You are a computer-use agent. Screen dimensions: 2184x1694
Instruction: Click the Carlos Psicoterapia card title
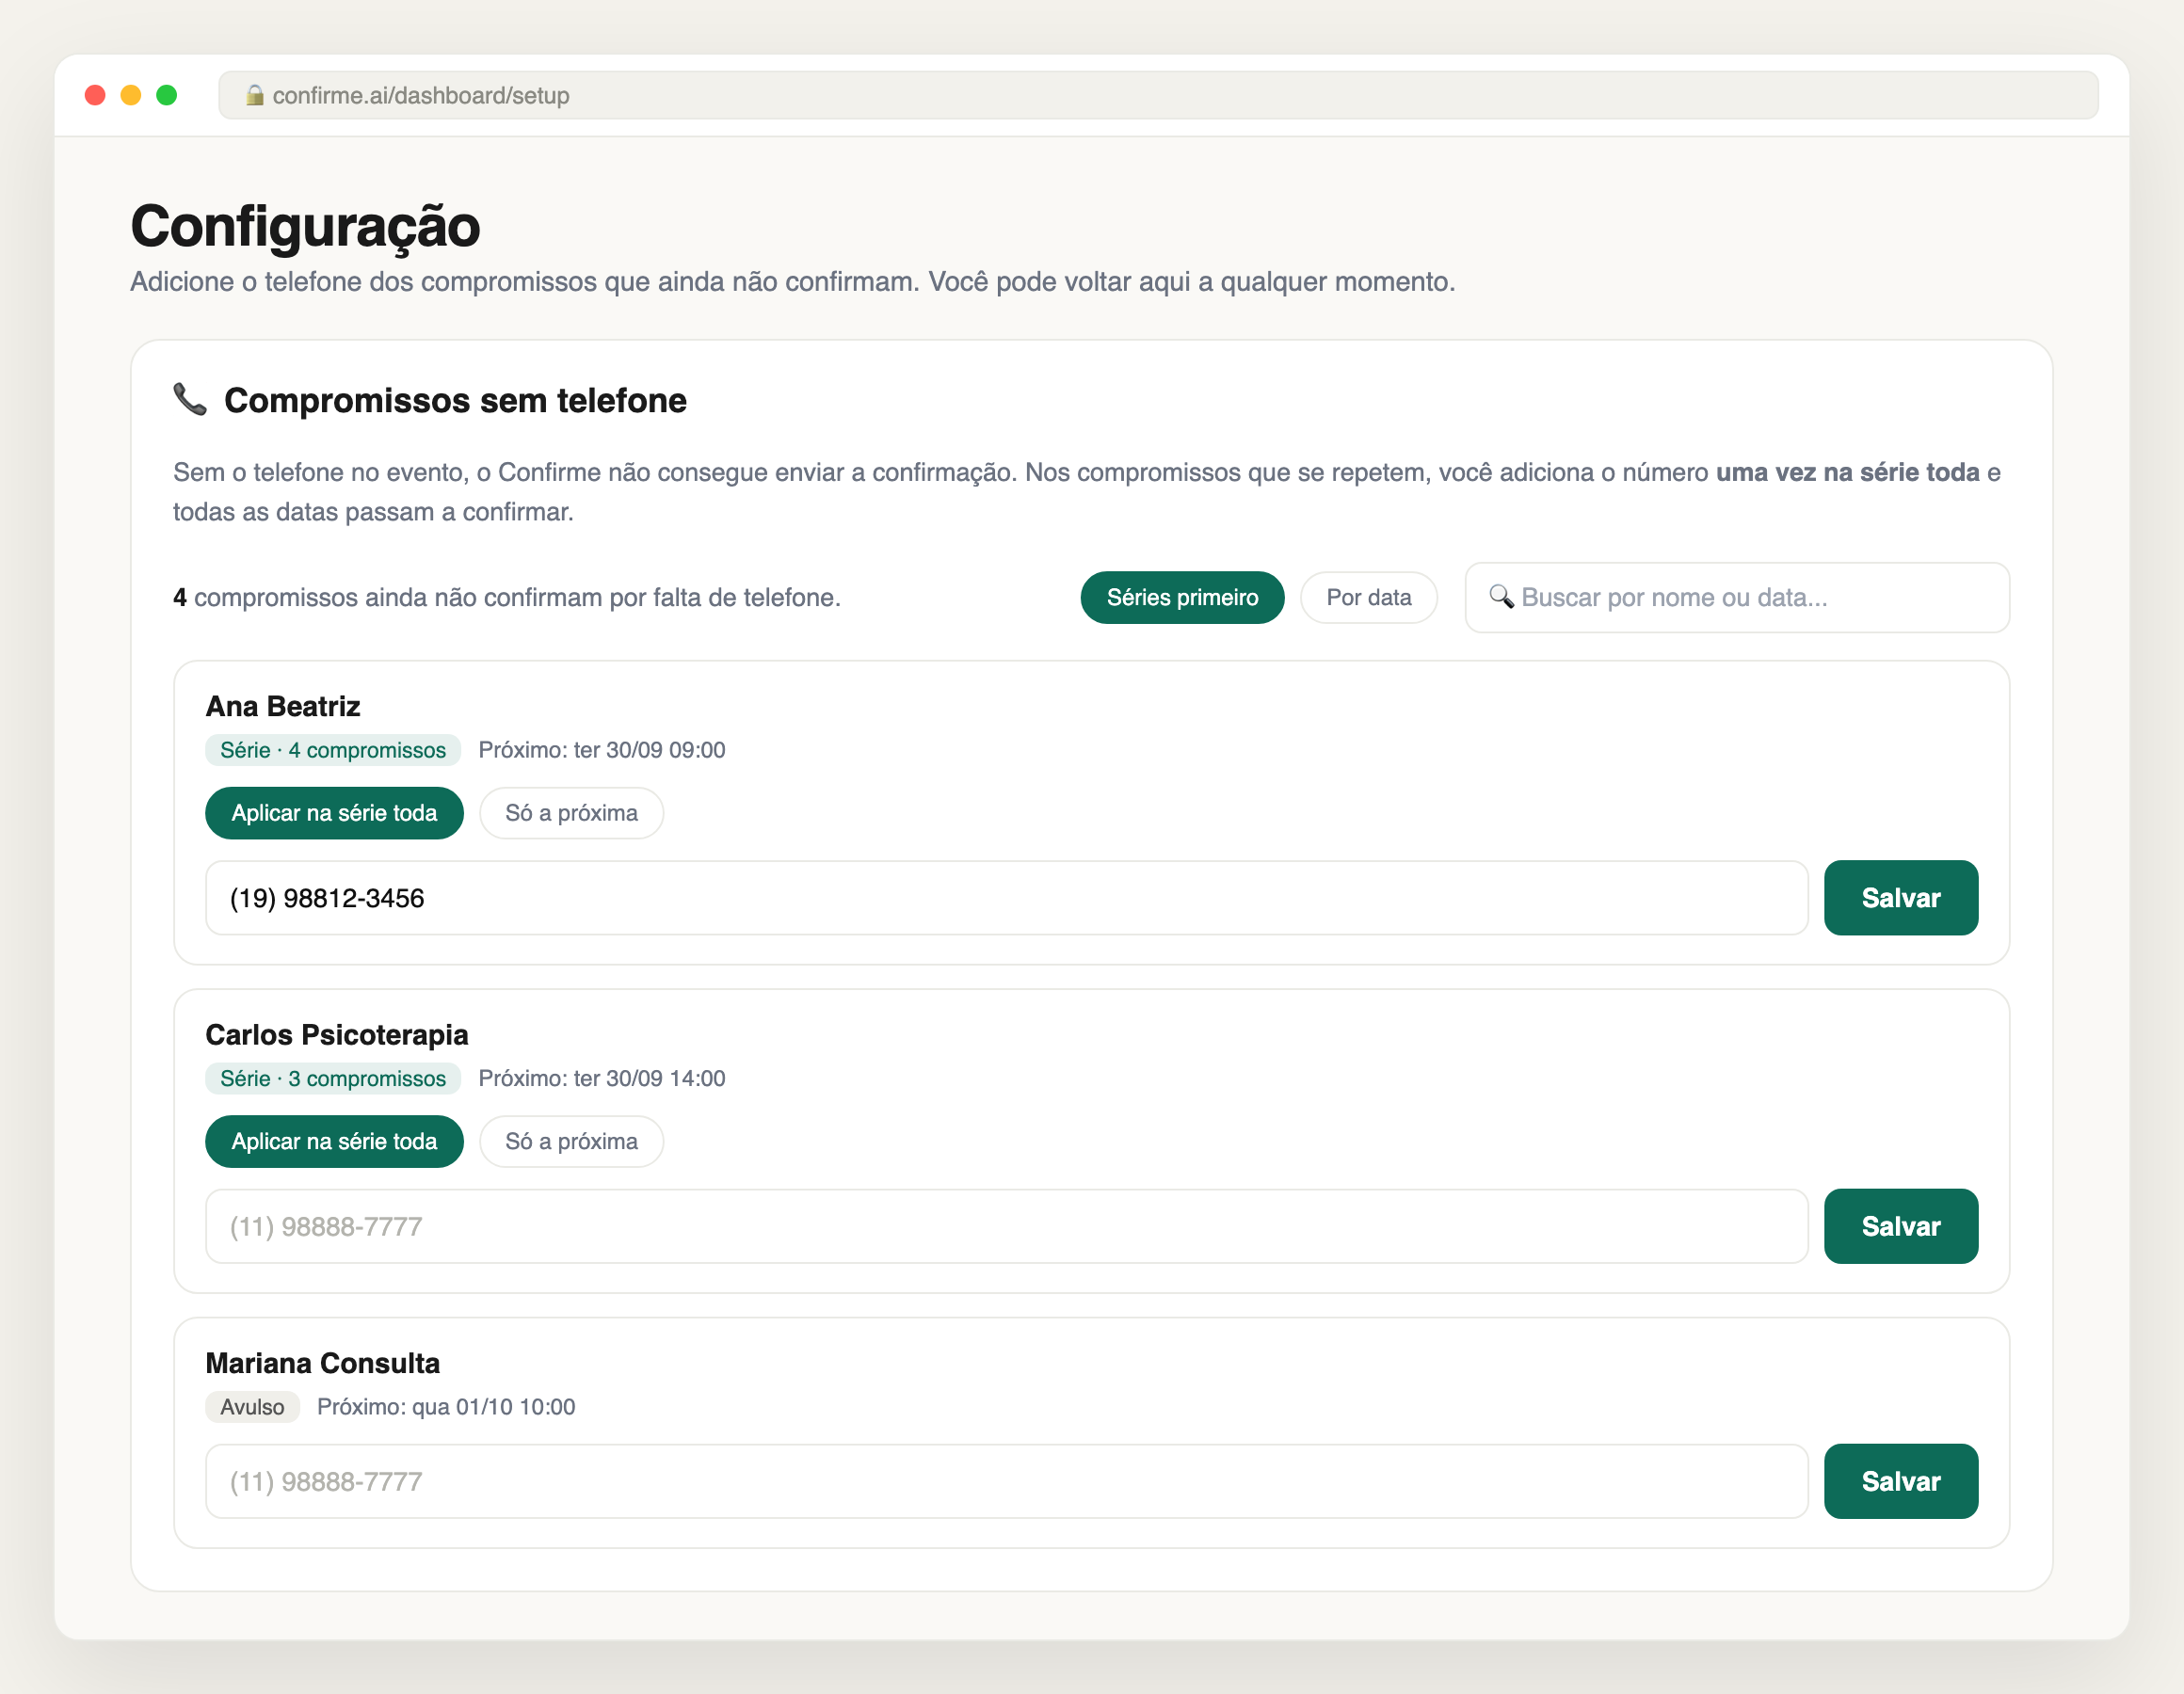pyautogui.click(x=337, y=1034)
